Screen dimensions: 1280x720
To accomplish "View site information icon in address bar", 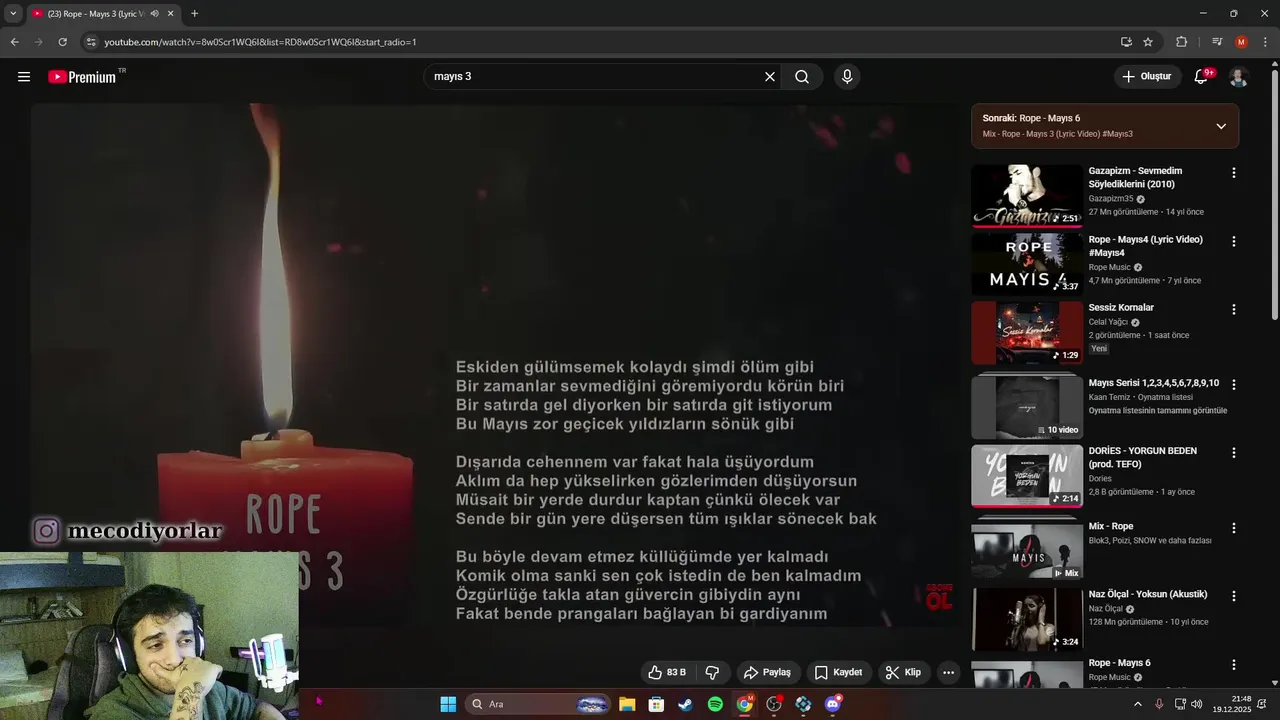I will point(91,42).
